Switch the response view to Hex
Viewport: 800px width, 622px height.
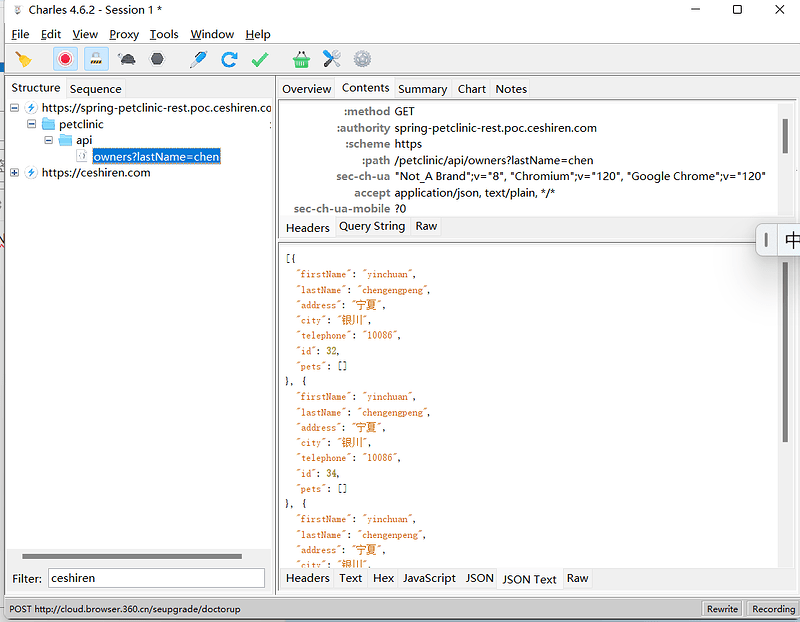[383, 578]
